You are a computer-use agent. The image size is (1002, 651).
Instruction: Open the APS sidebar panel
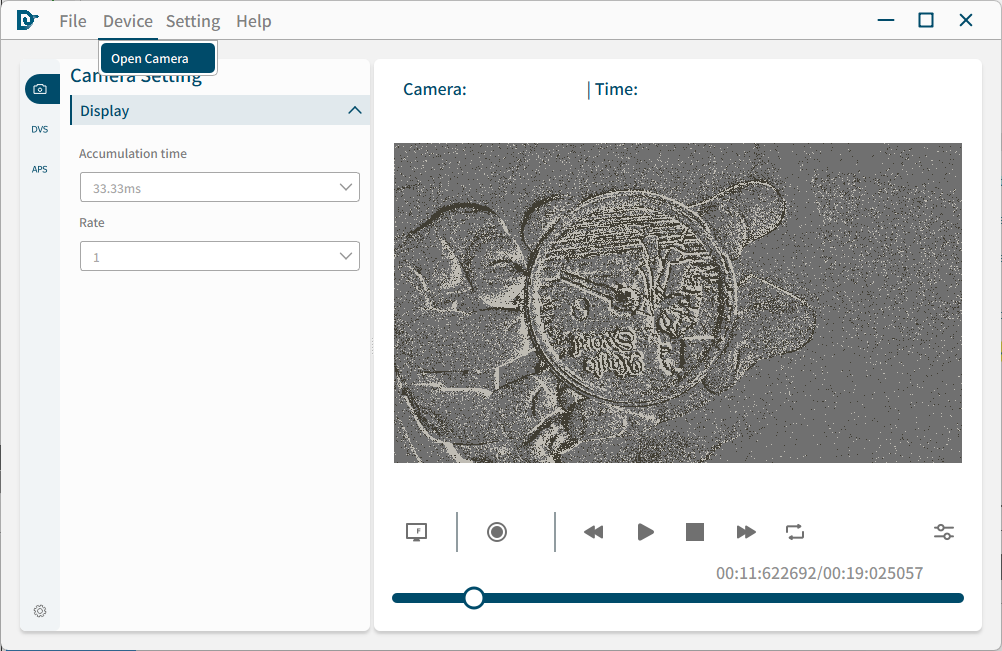(40, 169)
